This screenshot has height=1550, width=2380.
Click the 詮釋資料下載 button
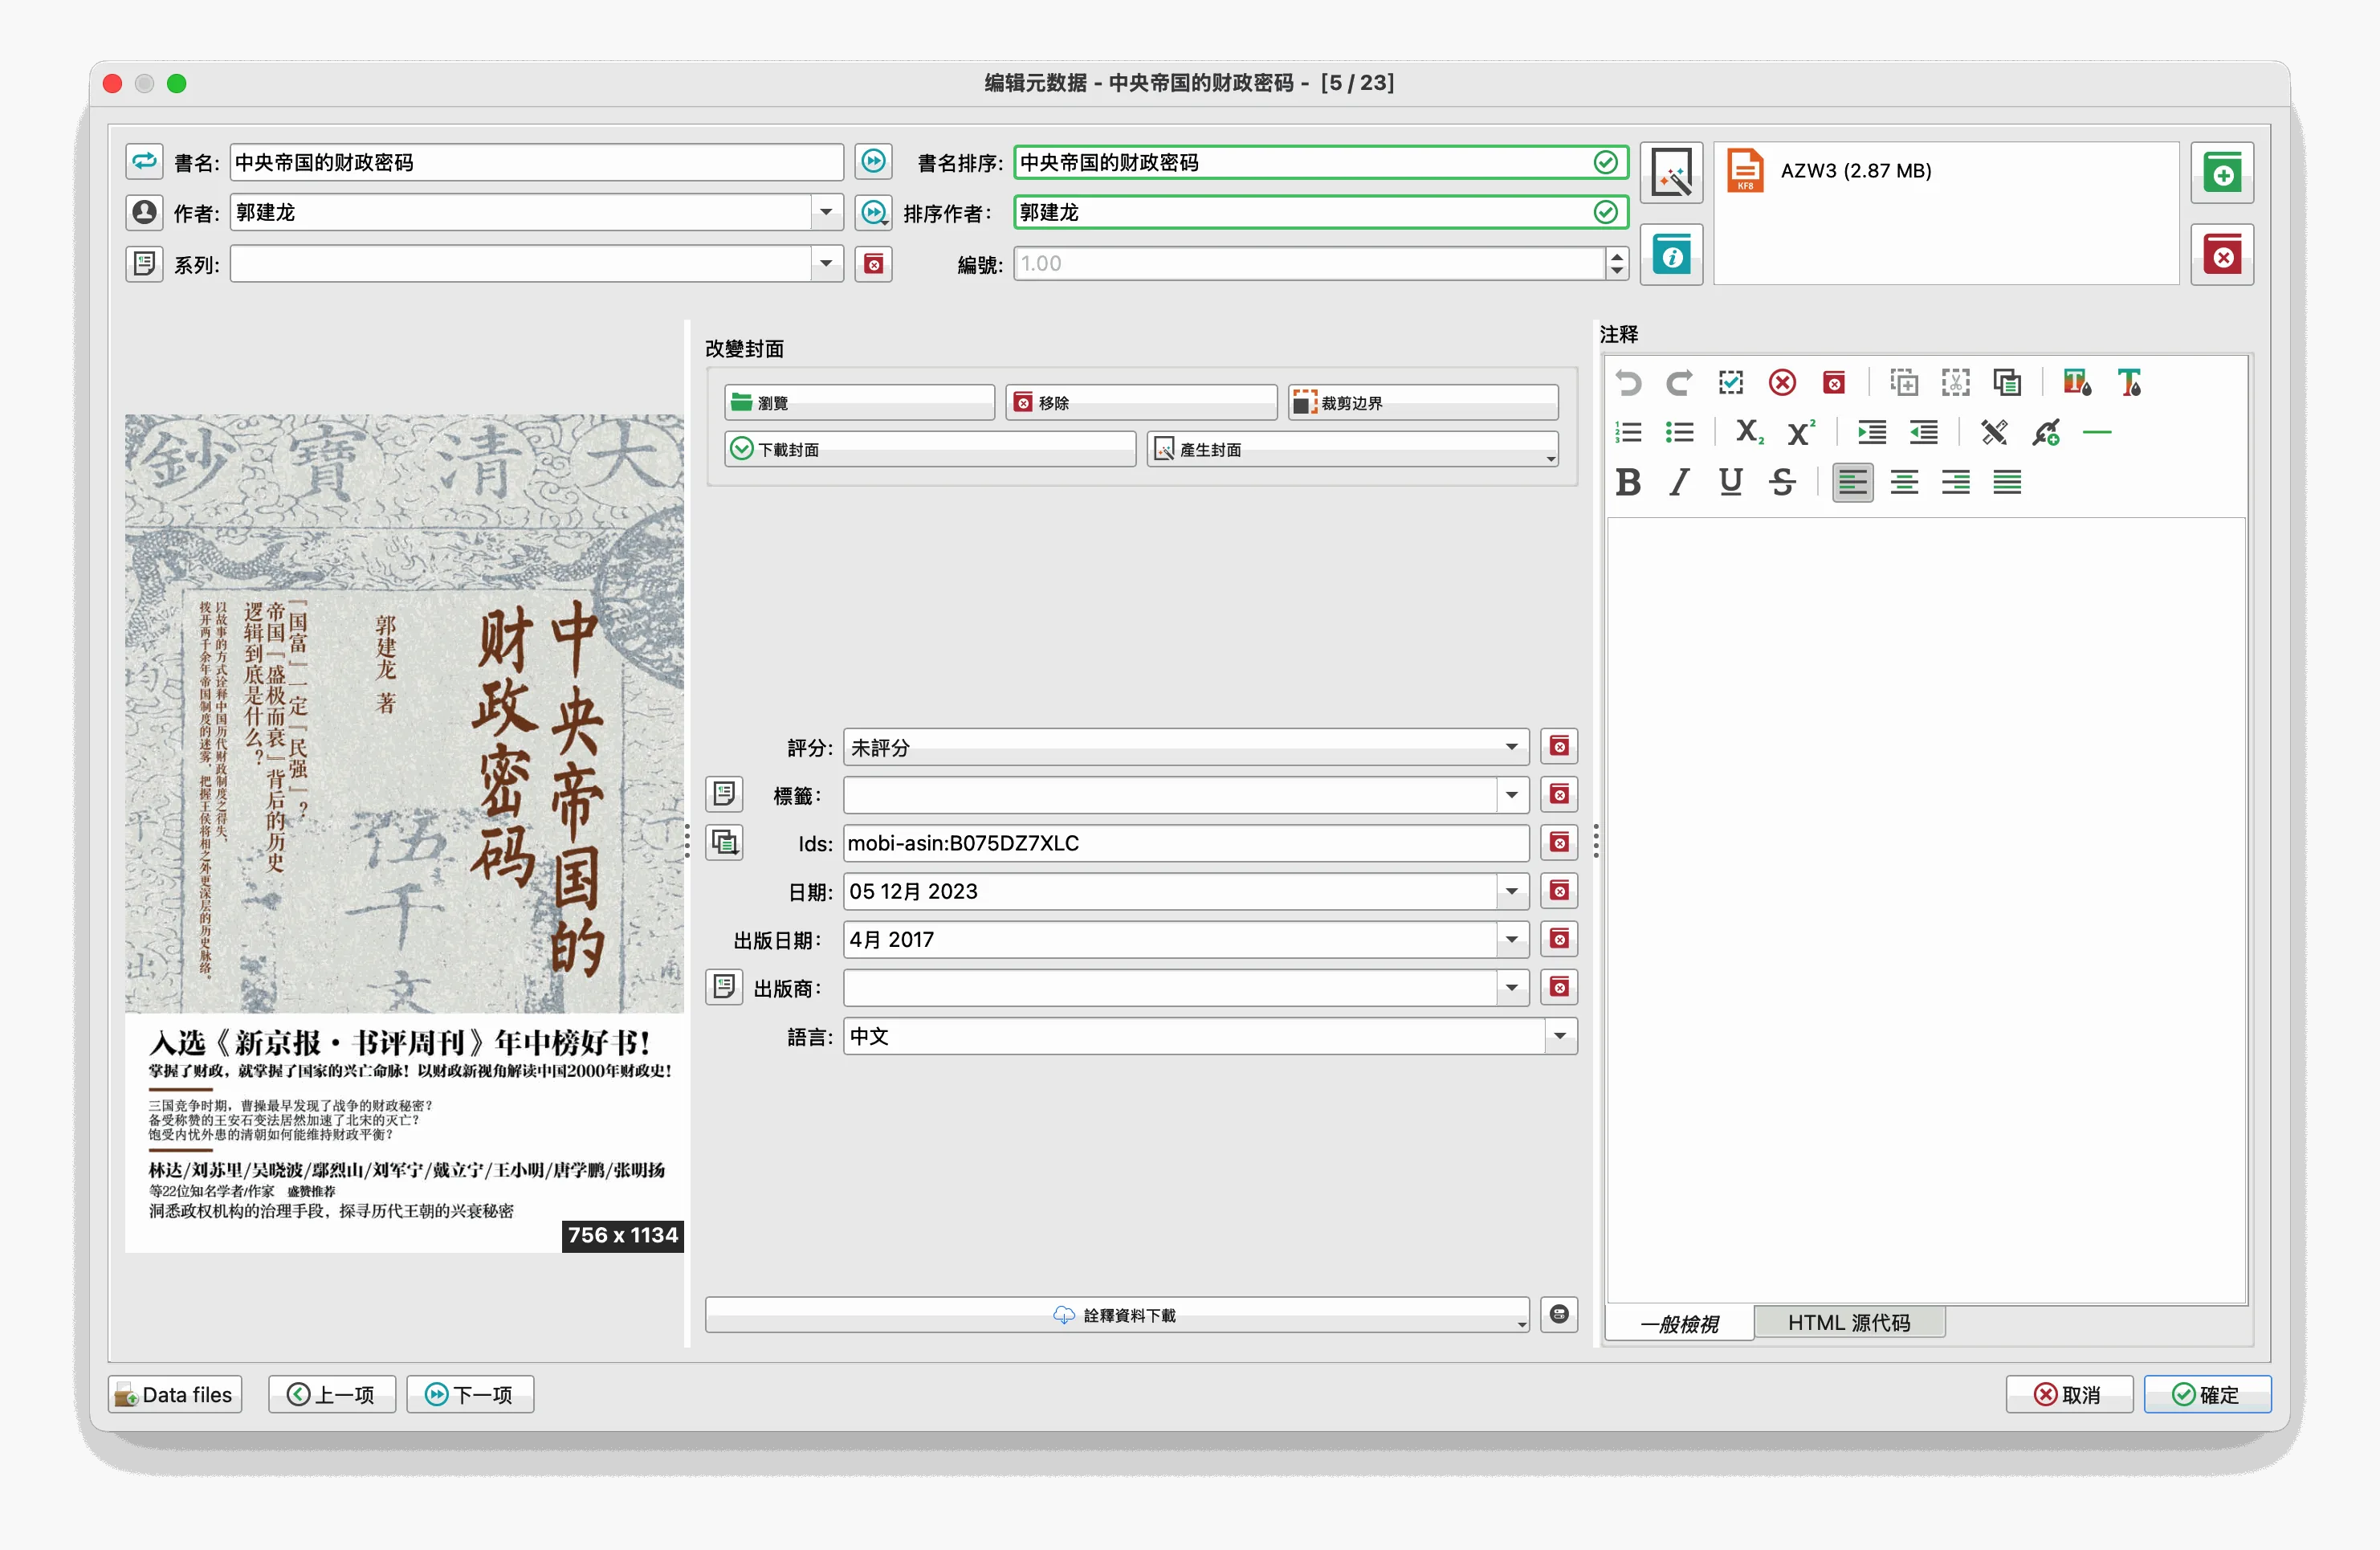coord(1117,1315)
